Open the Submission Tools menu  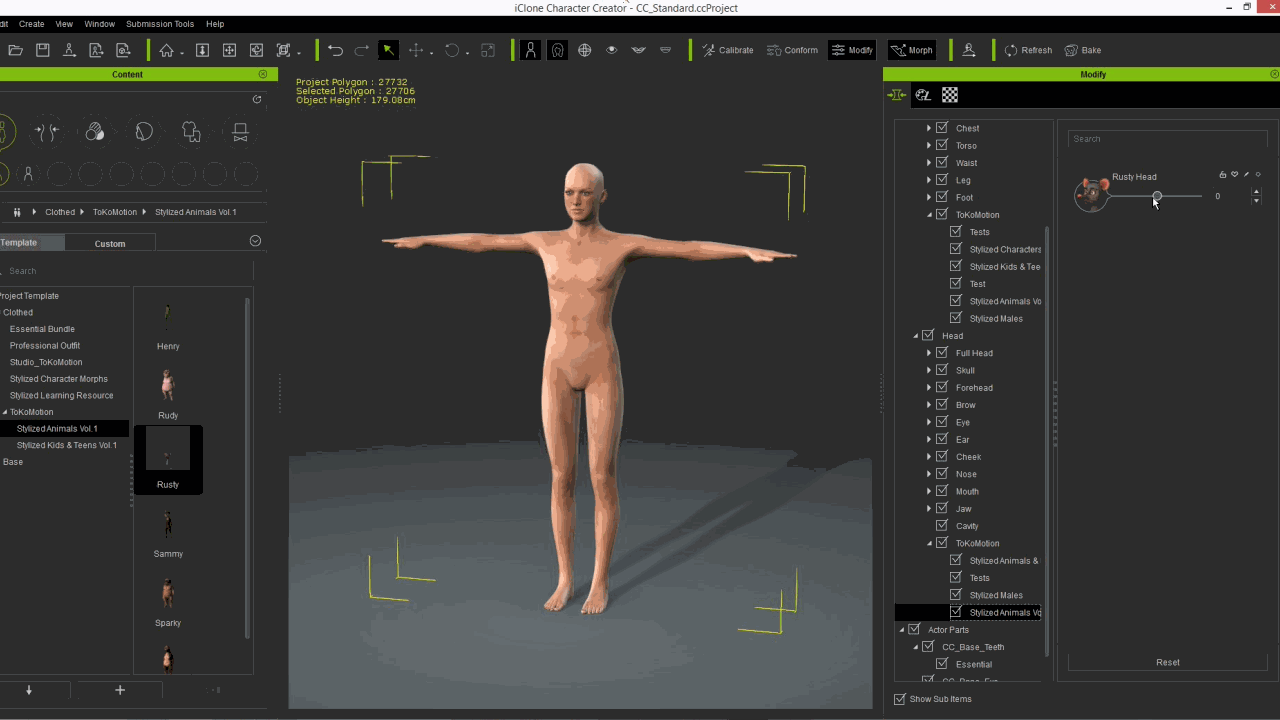[160, 24]
